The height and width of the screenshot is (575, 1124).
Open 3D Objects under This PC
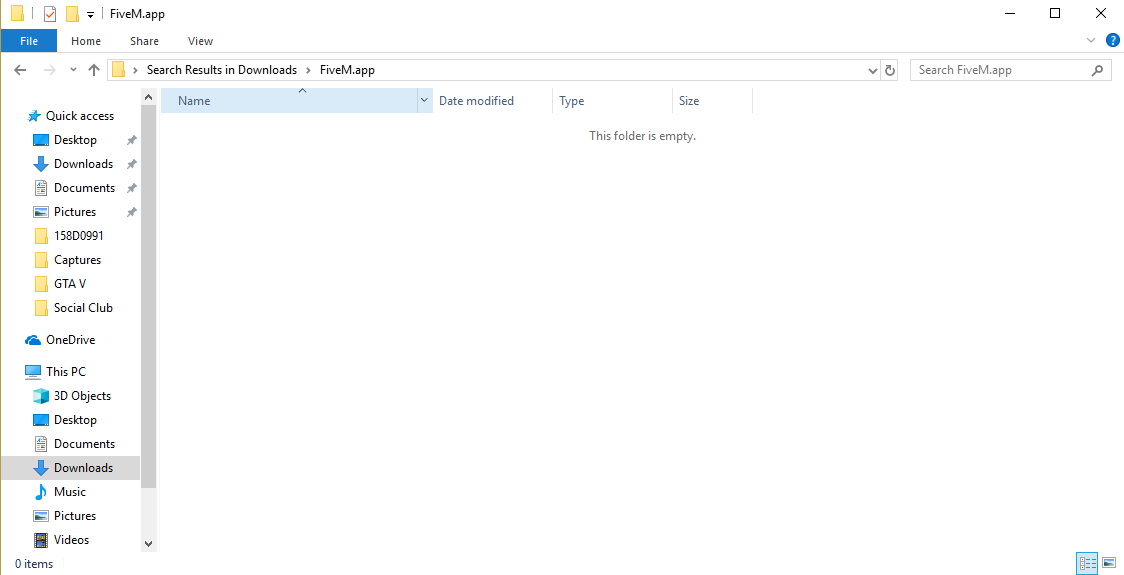point(82,396)
